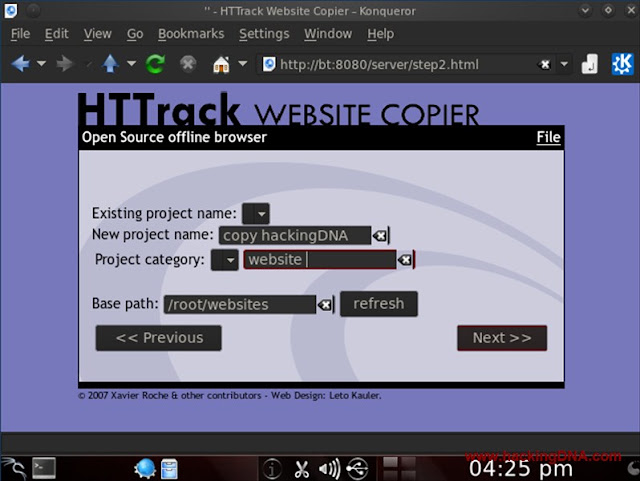
Task: Clear the Project category field
Action: point(405,260)
